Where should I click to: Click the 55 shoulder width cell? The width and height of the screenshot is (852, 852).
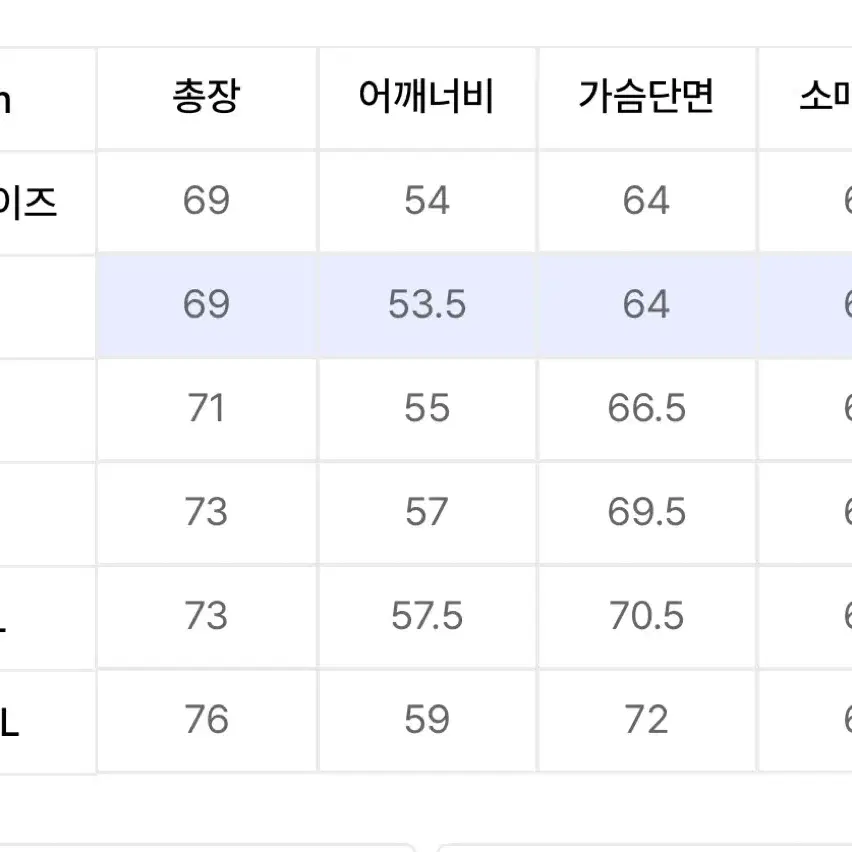[x=427, y=408]
